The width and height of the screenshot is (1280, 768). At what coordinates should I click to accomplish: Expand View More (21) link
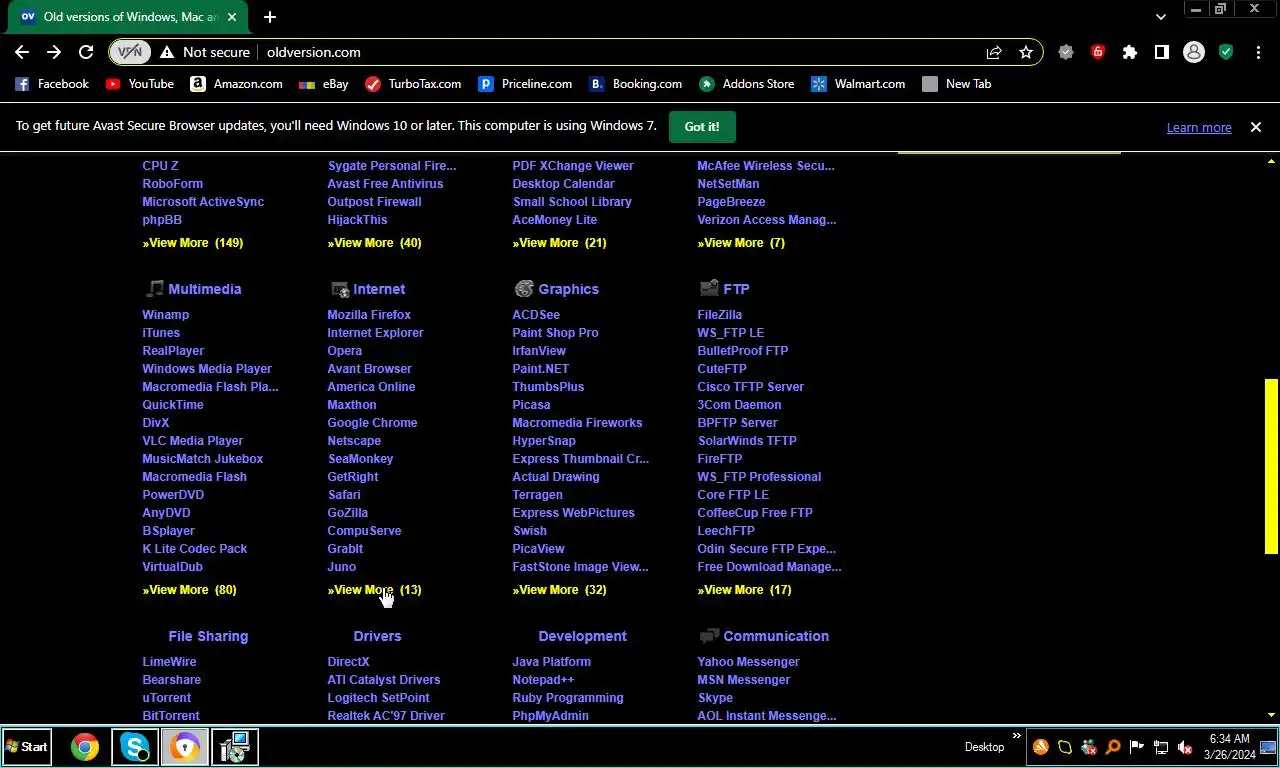(559, 243)
